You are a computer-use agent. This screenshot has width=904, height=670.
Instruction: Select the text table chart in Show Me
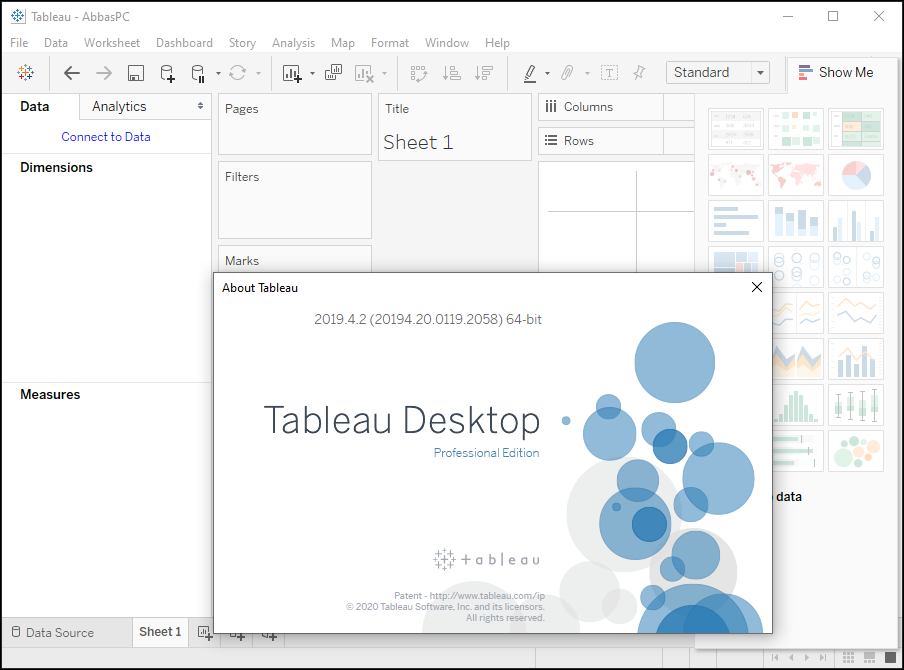(736, 129)
